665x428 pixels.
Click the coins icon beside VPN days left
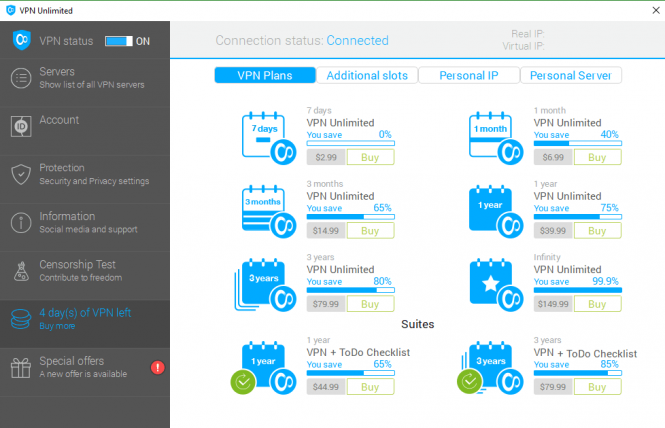click(x=21, y=319)
